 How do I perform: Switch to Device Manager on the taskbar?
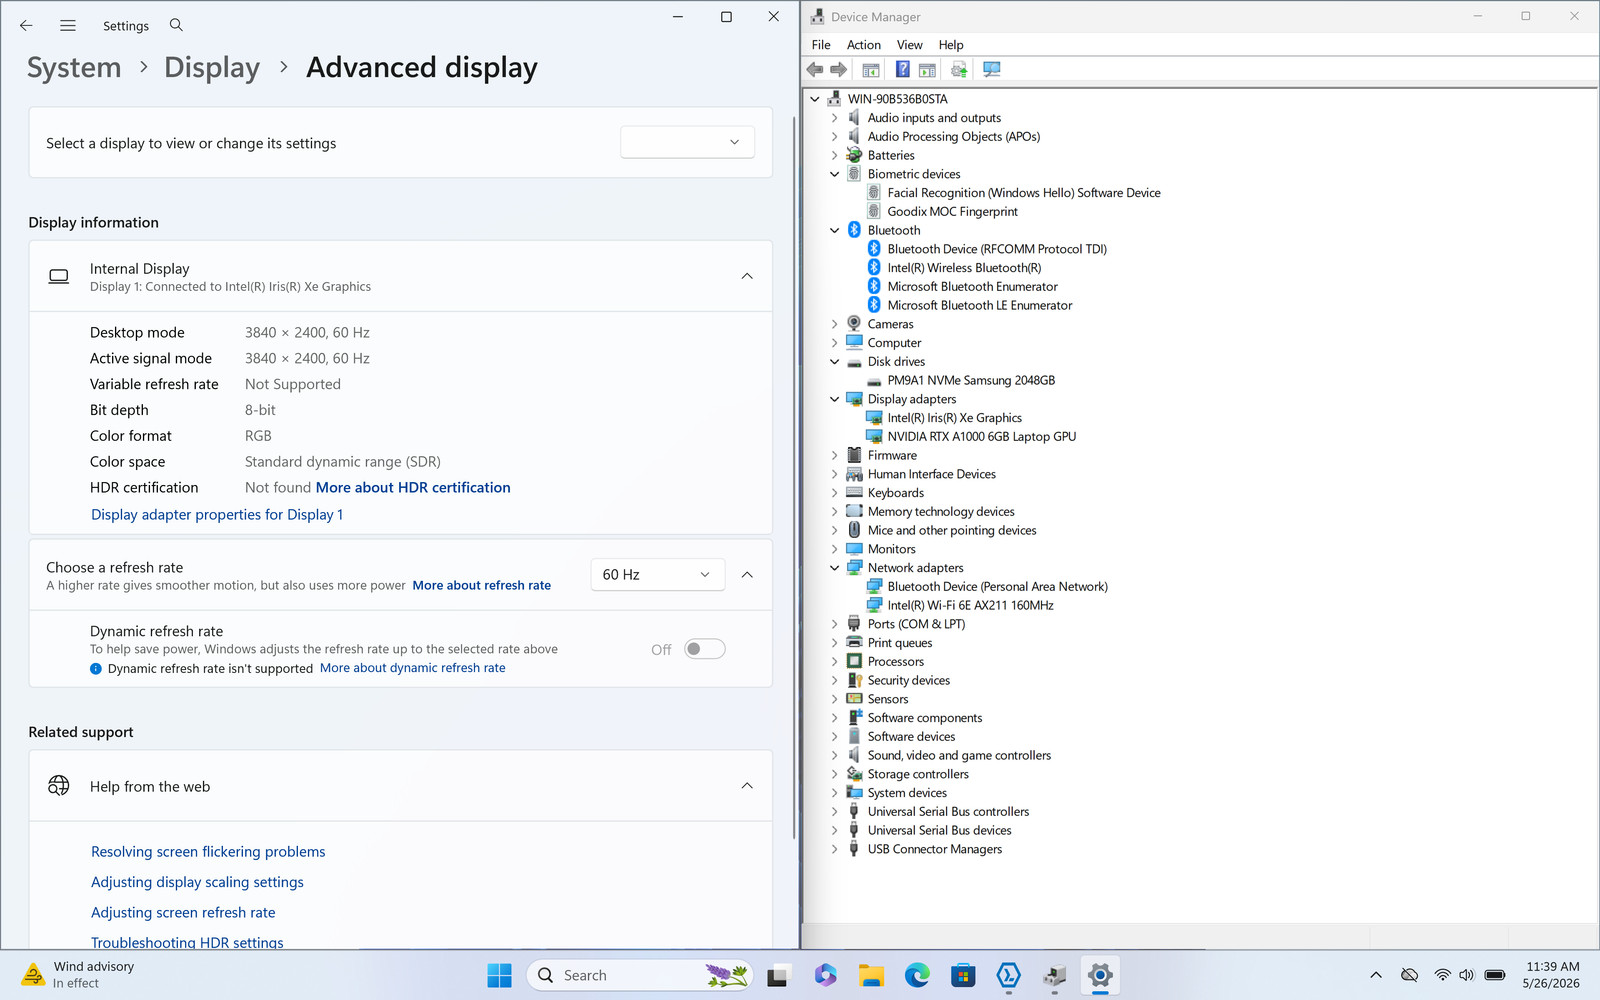[1054, 975]
